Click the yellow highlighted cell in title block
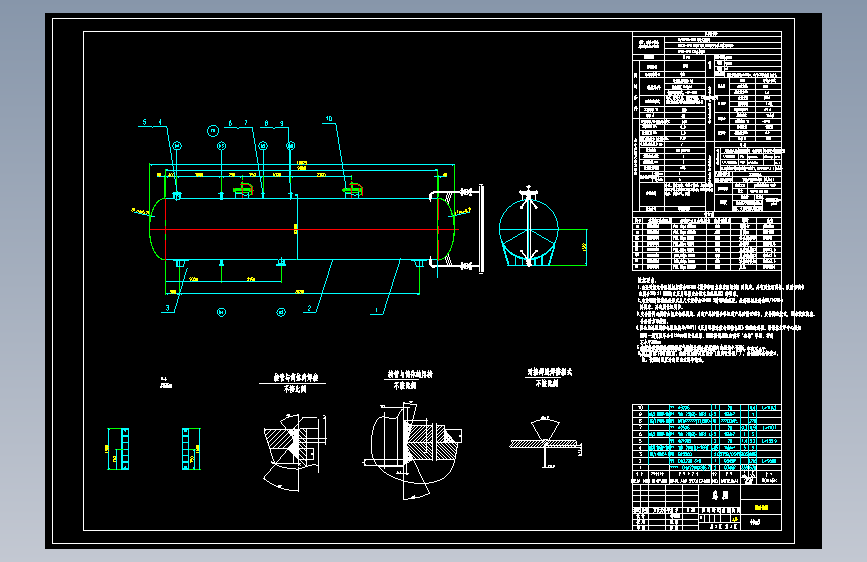867x562 pixels. (761, 508)
